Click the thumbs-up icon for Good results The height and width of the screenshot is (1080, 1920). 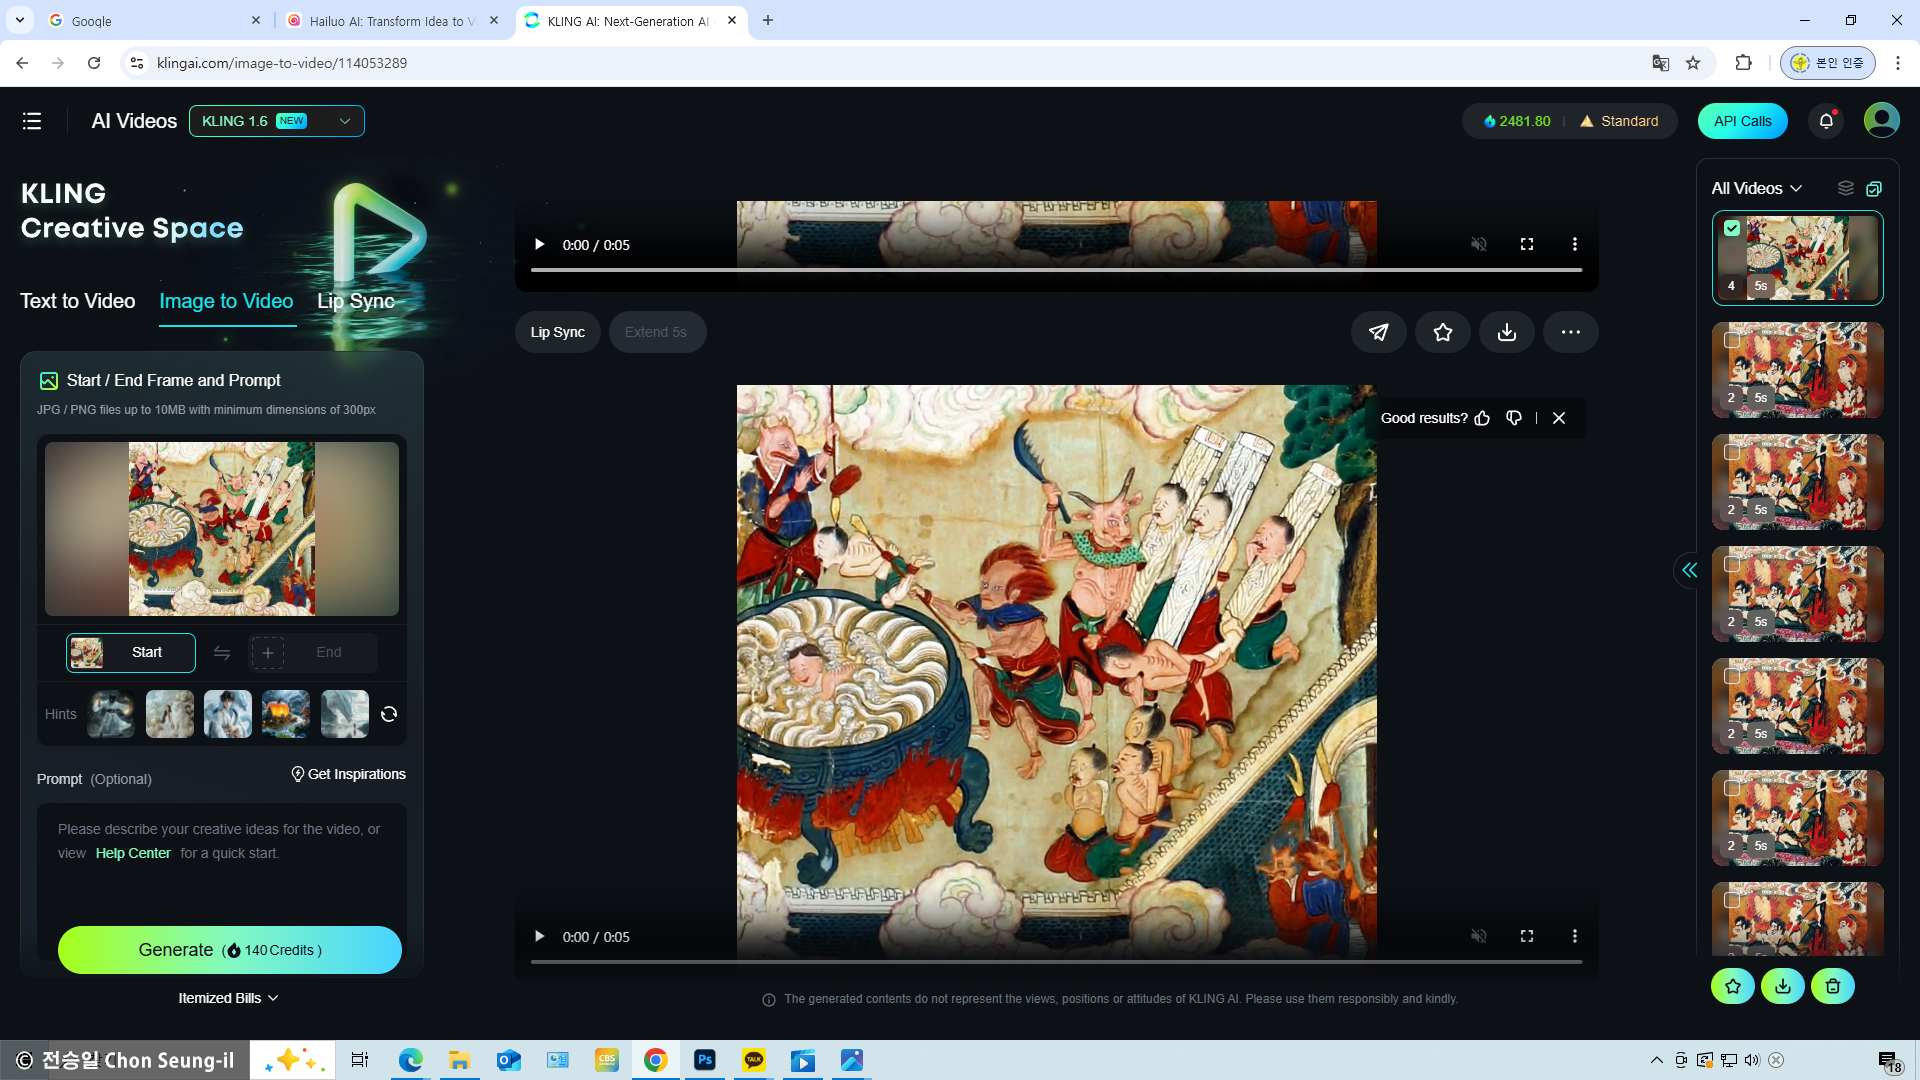click(x=1482, y=418)
